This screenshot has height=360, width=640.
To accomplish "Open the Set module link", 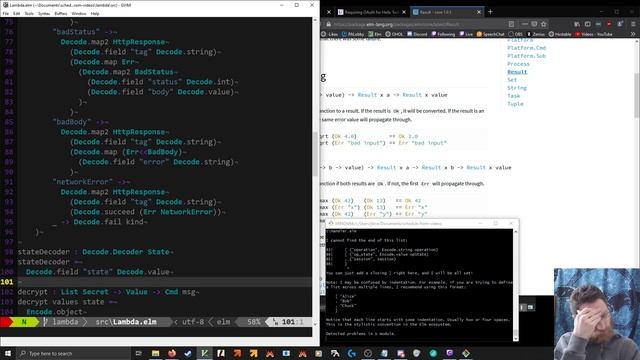I will [x=512, y=80].
